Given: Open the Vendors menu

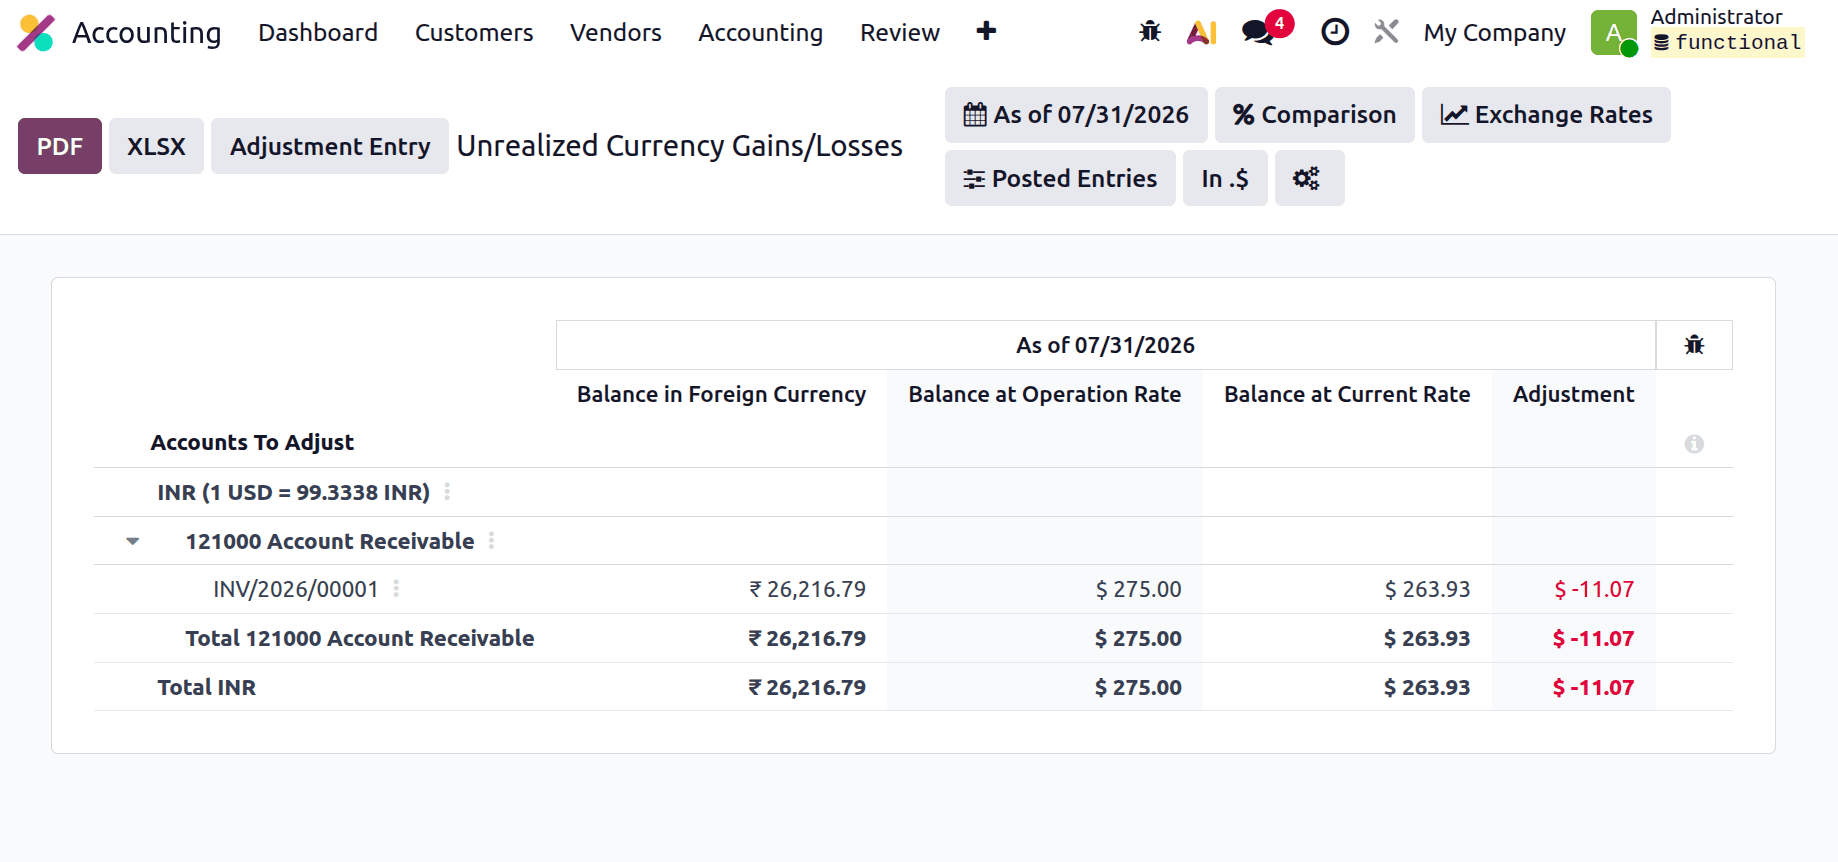Looking at the screenshot, I should click(x=616, y=33).
